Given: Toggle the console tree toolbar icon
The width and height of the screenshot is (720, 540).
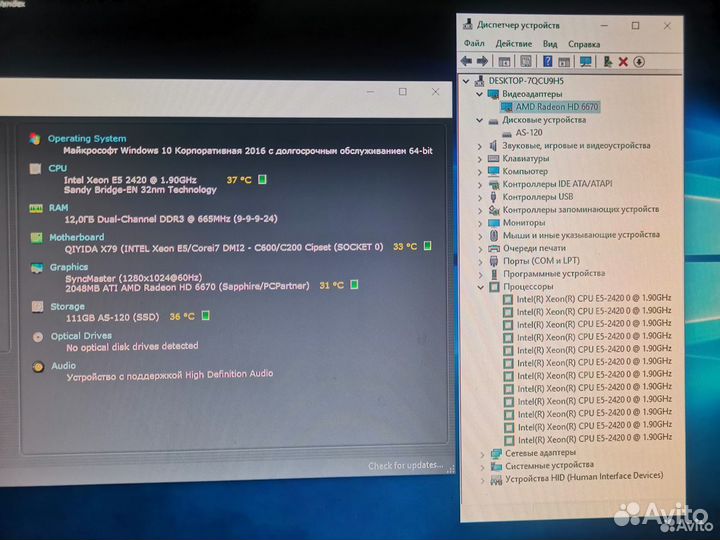Looking at the screenshot, I should [505, 61].
